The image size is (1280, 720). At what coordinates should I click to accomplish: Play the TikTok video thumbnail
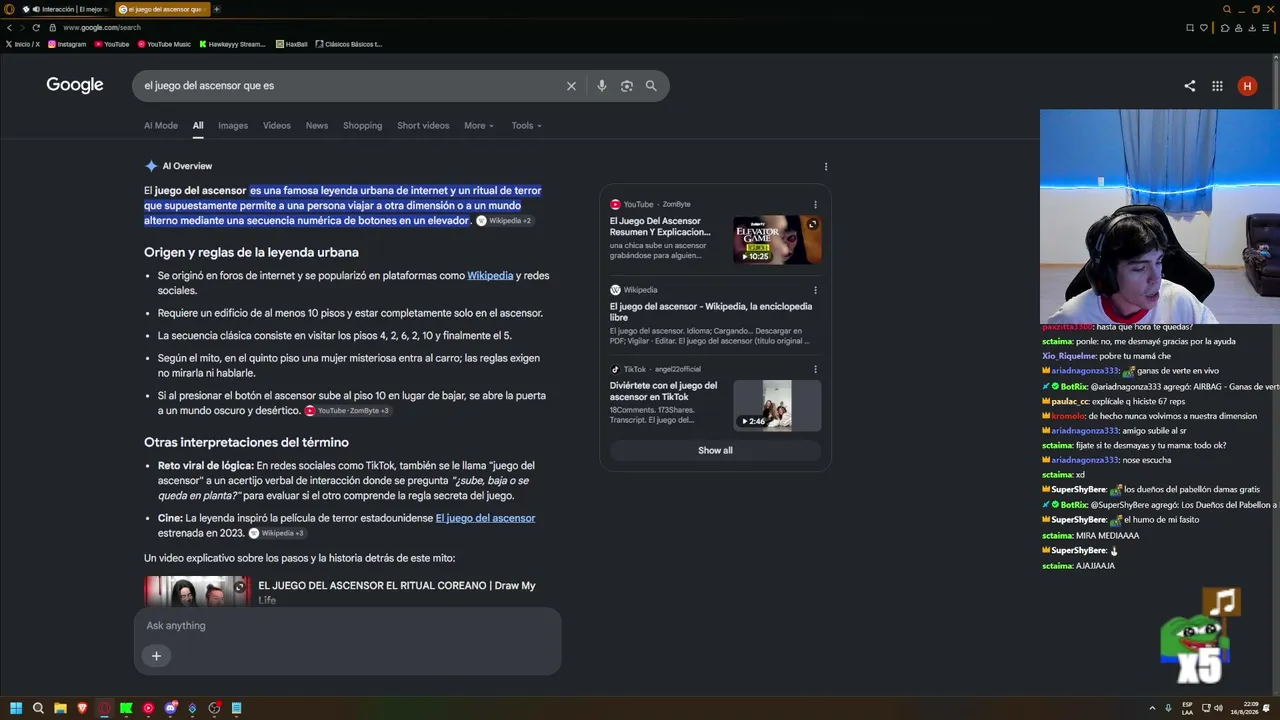[777, 405]
